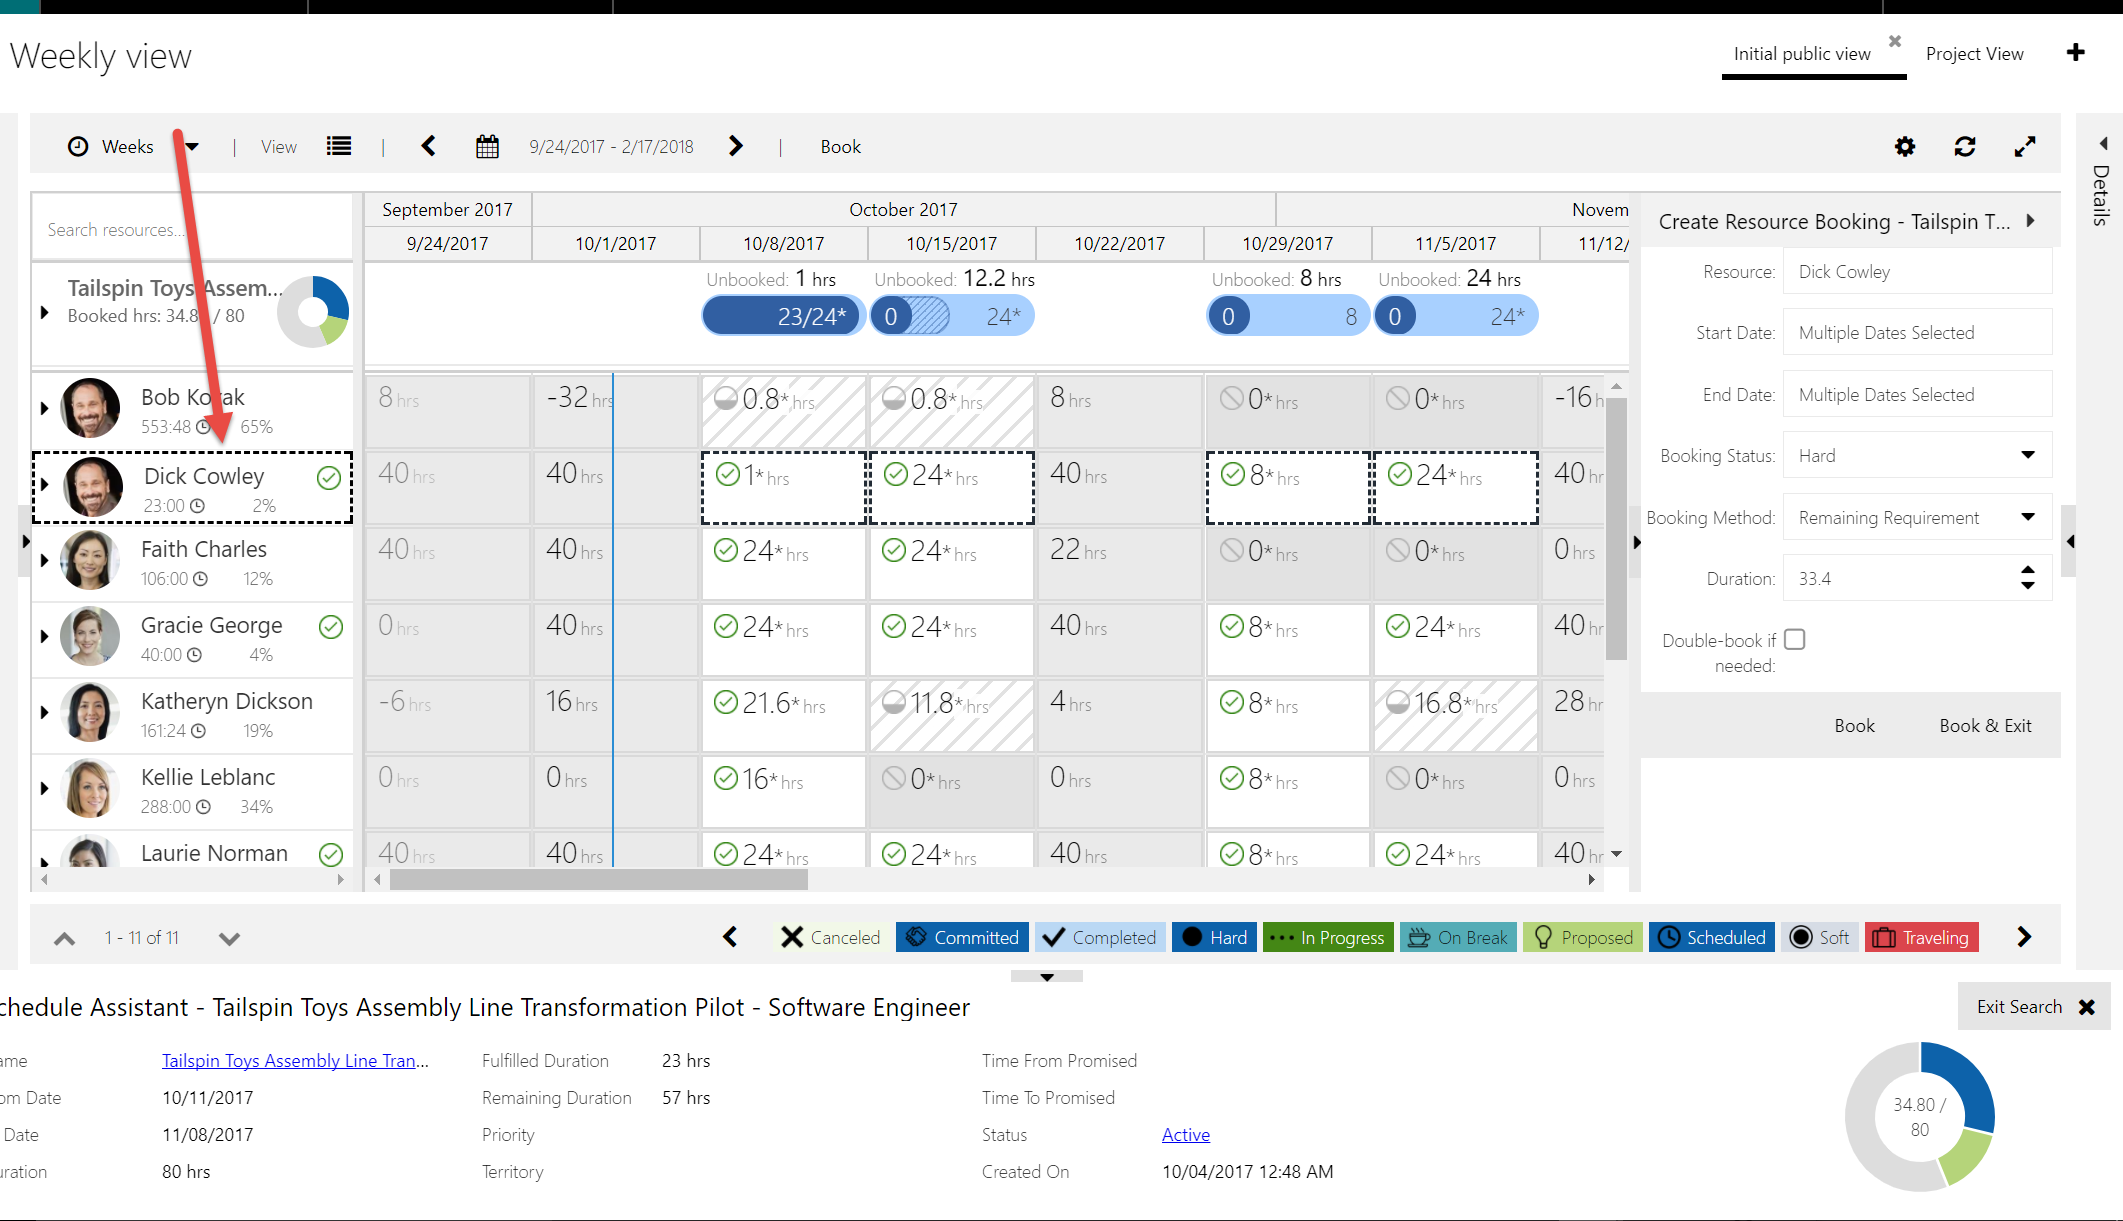This screenshot has width=2123, height=1221.
Task: Close the Initial public view tab
Action: click(x=1894, y=41)
